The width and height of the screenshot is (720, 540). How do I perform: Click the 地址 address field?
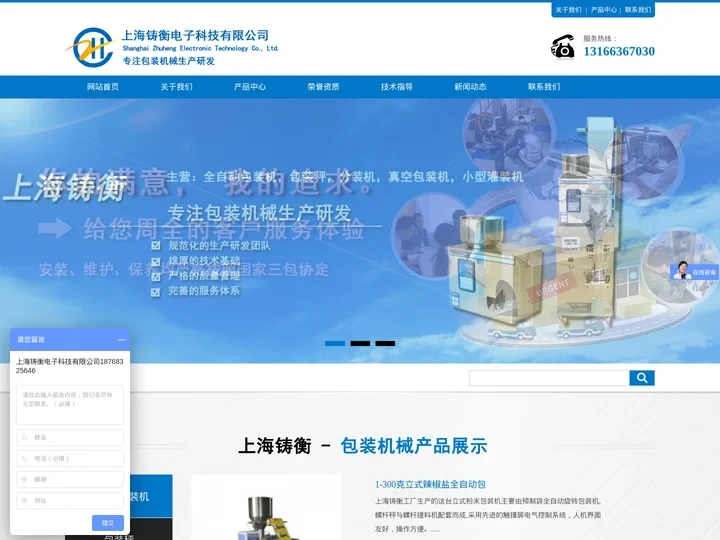[70, 500]
